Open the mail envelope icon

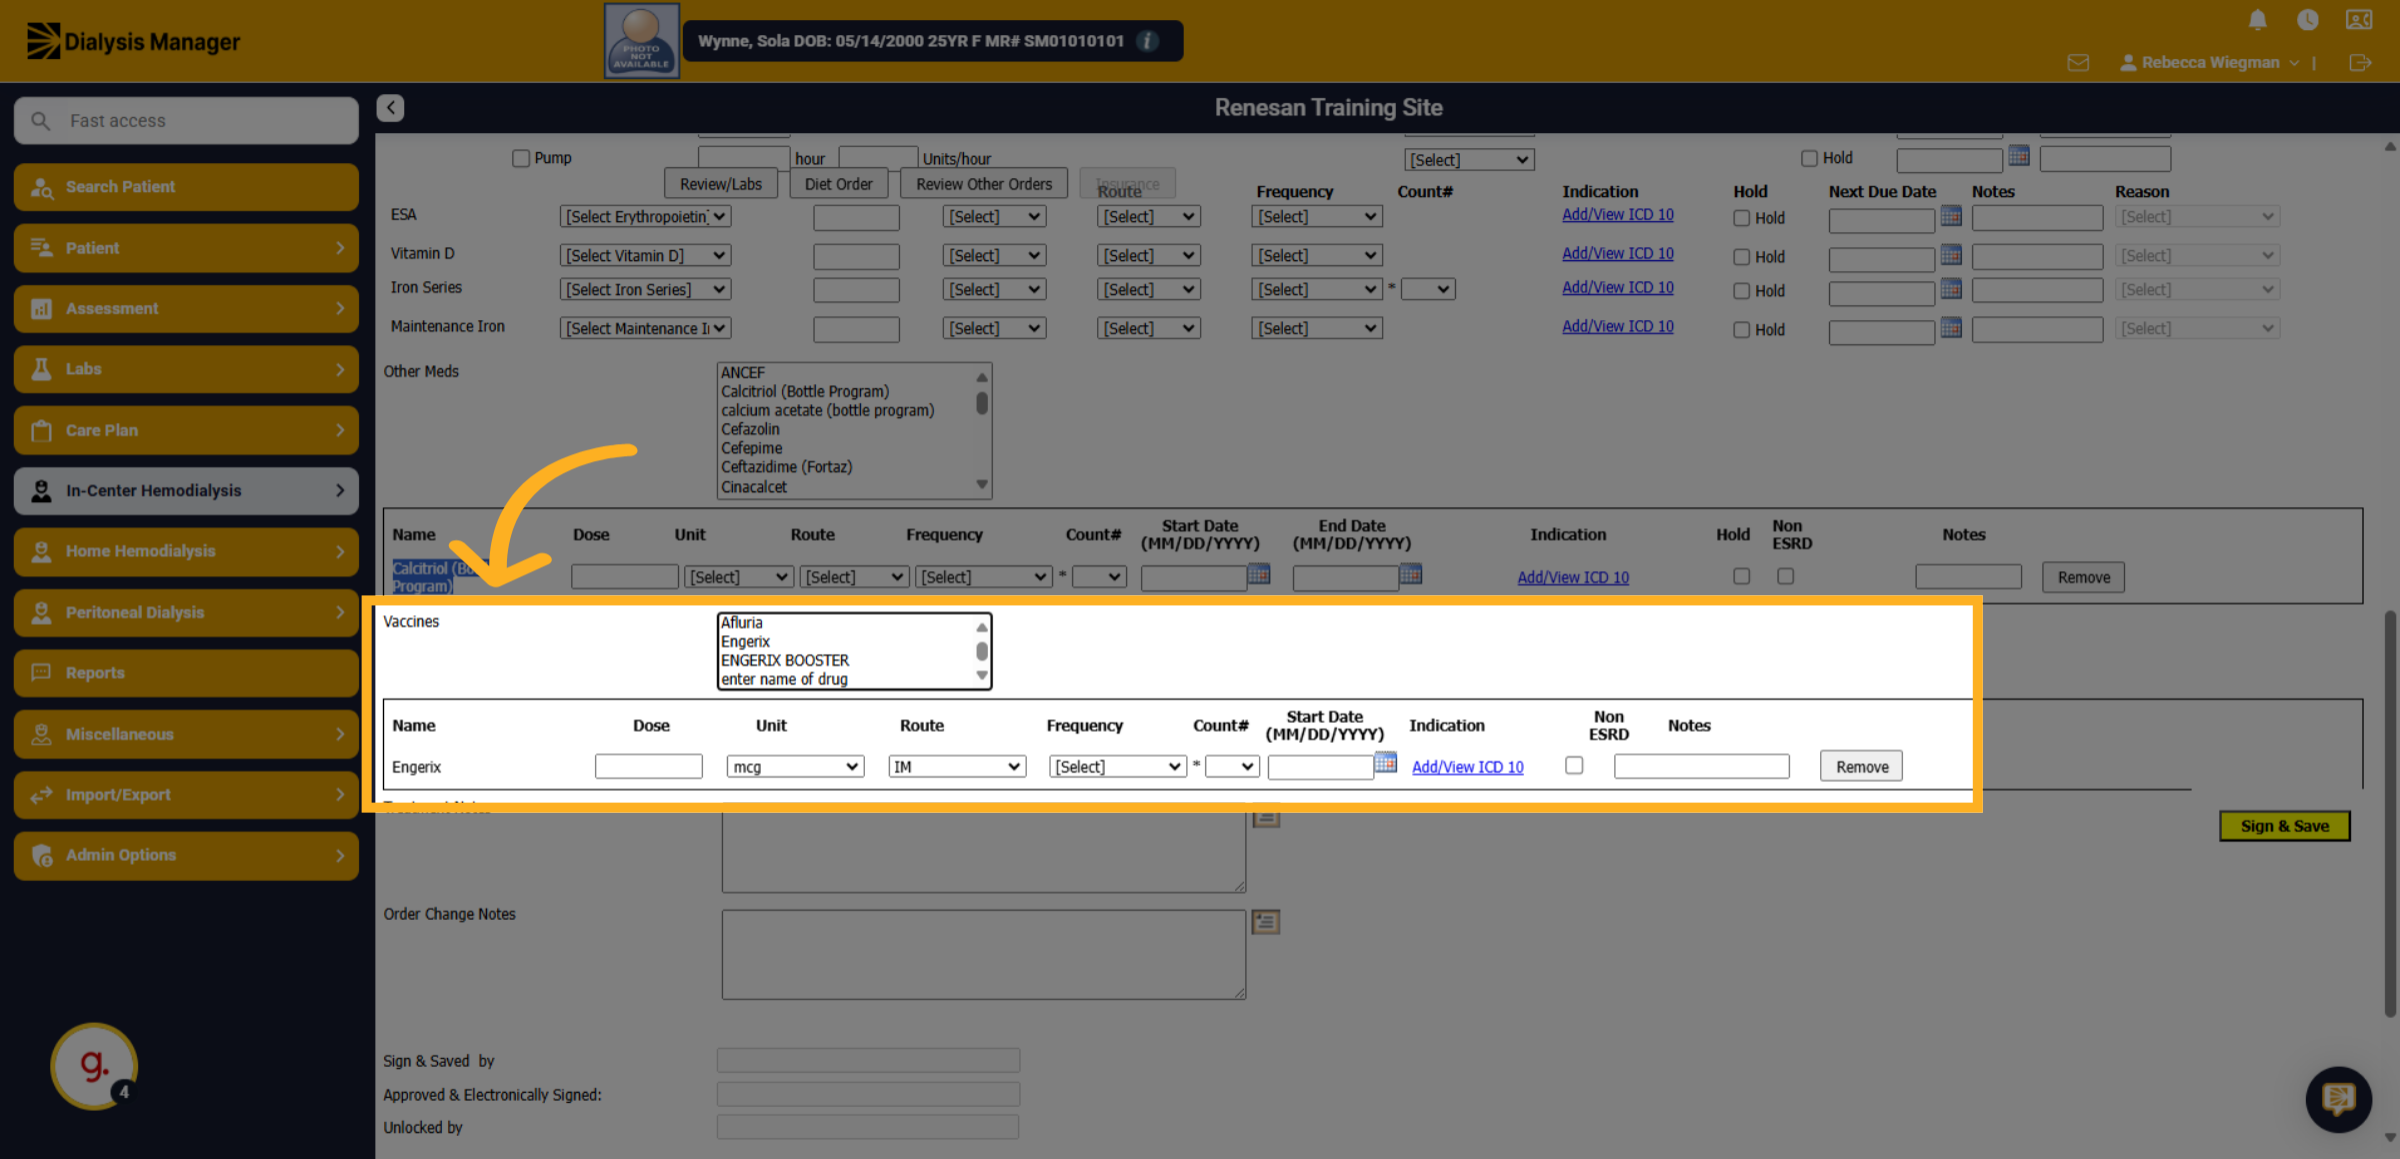(2078, 63)
